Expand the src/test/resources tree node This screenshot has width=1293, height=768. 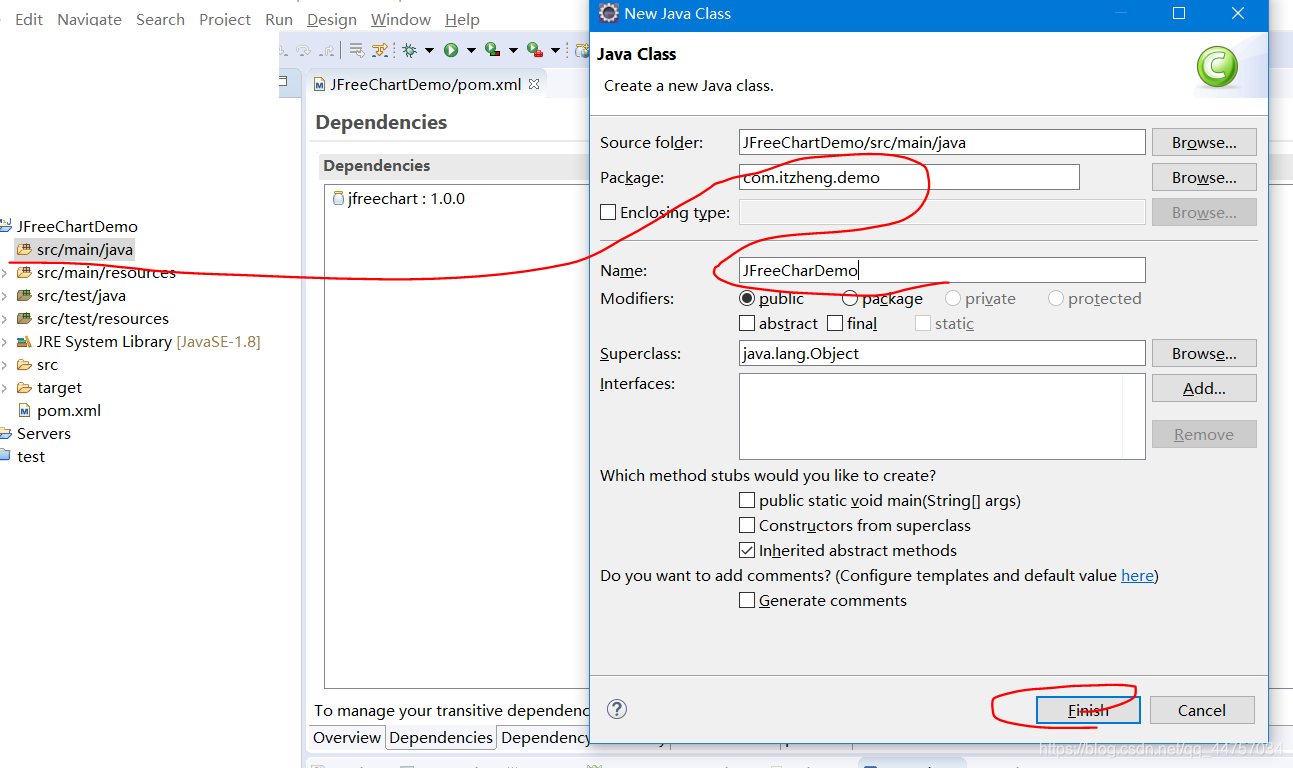click(5, 318)
